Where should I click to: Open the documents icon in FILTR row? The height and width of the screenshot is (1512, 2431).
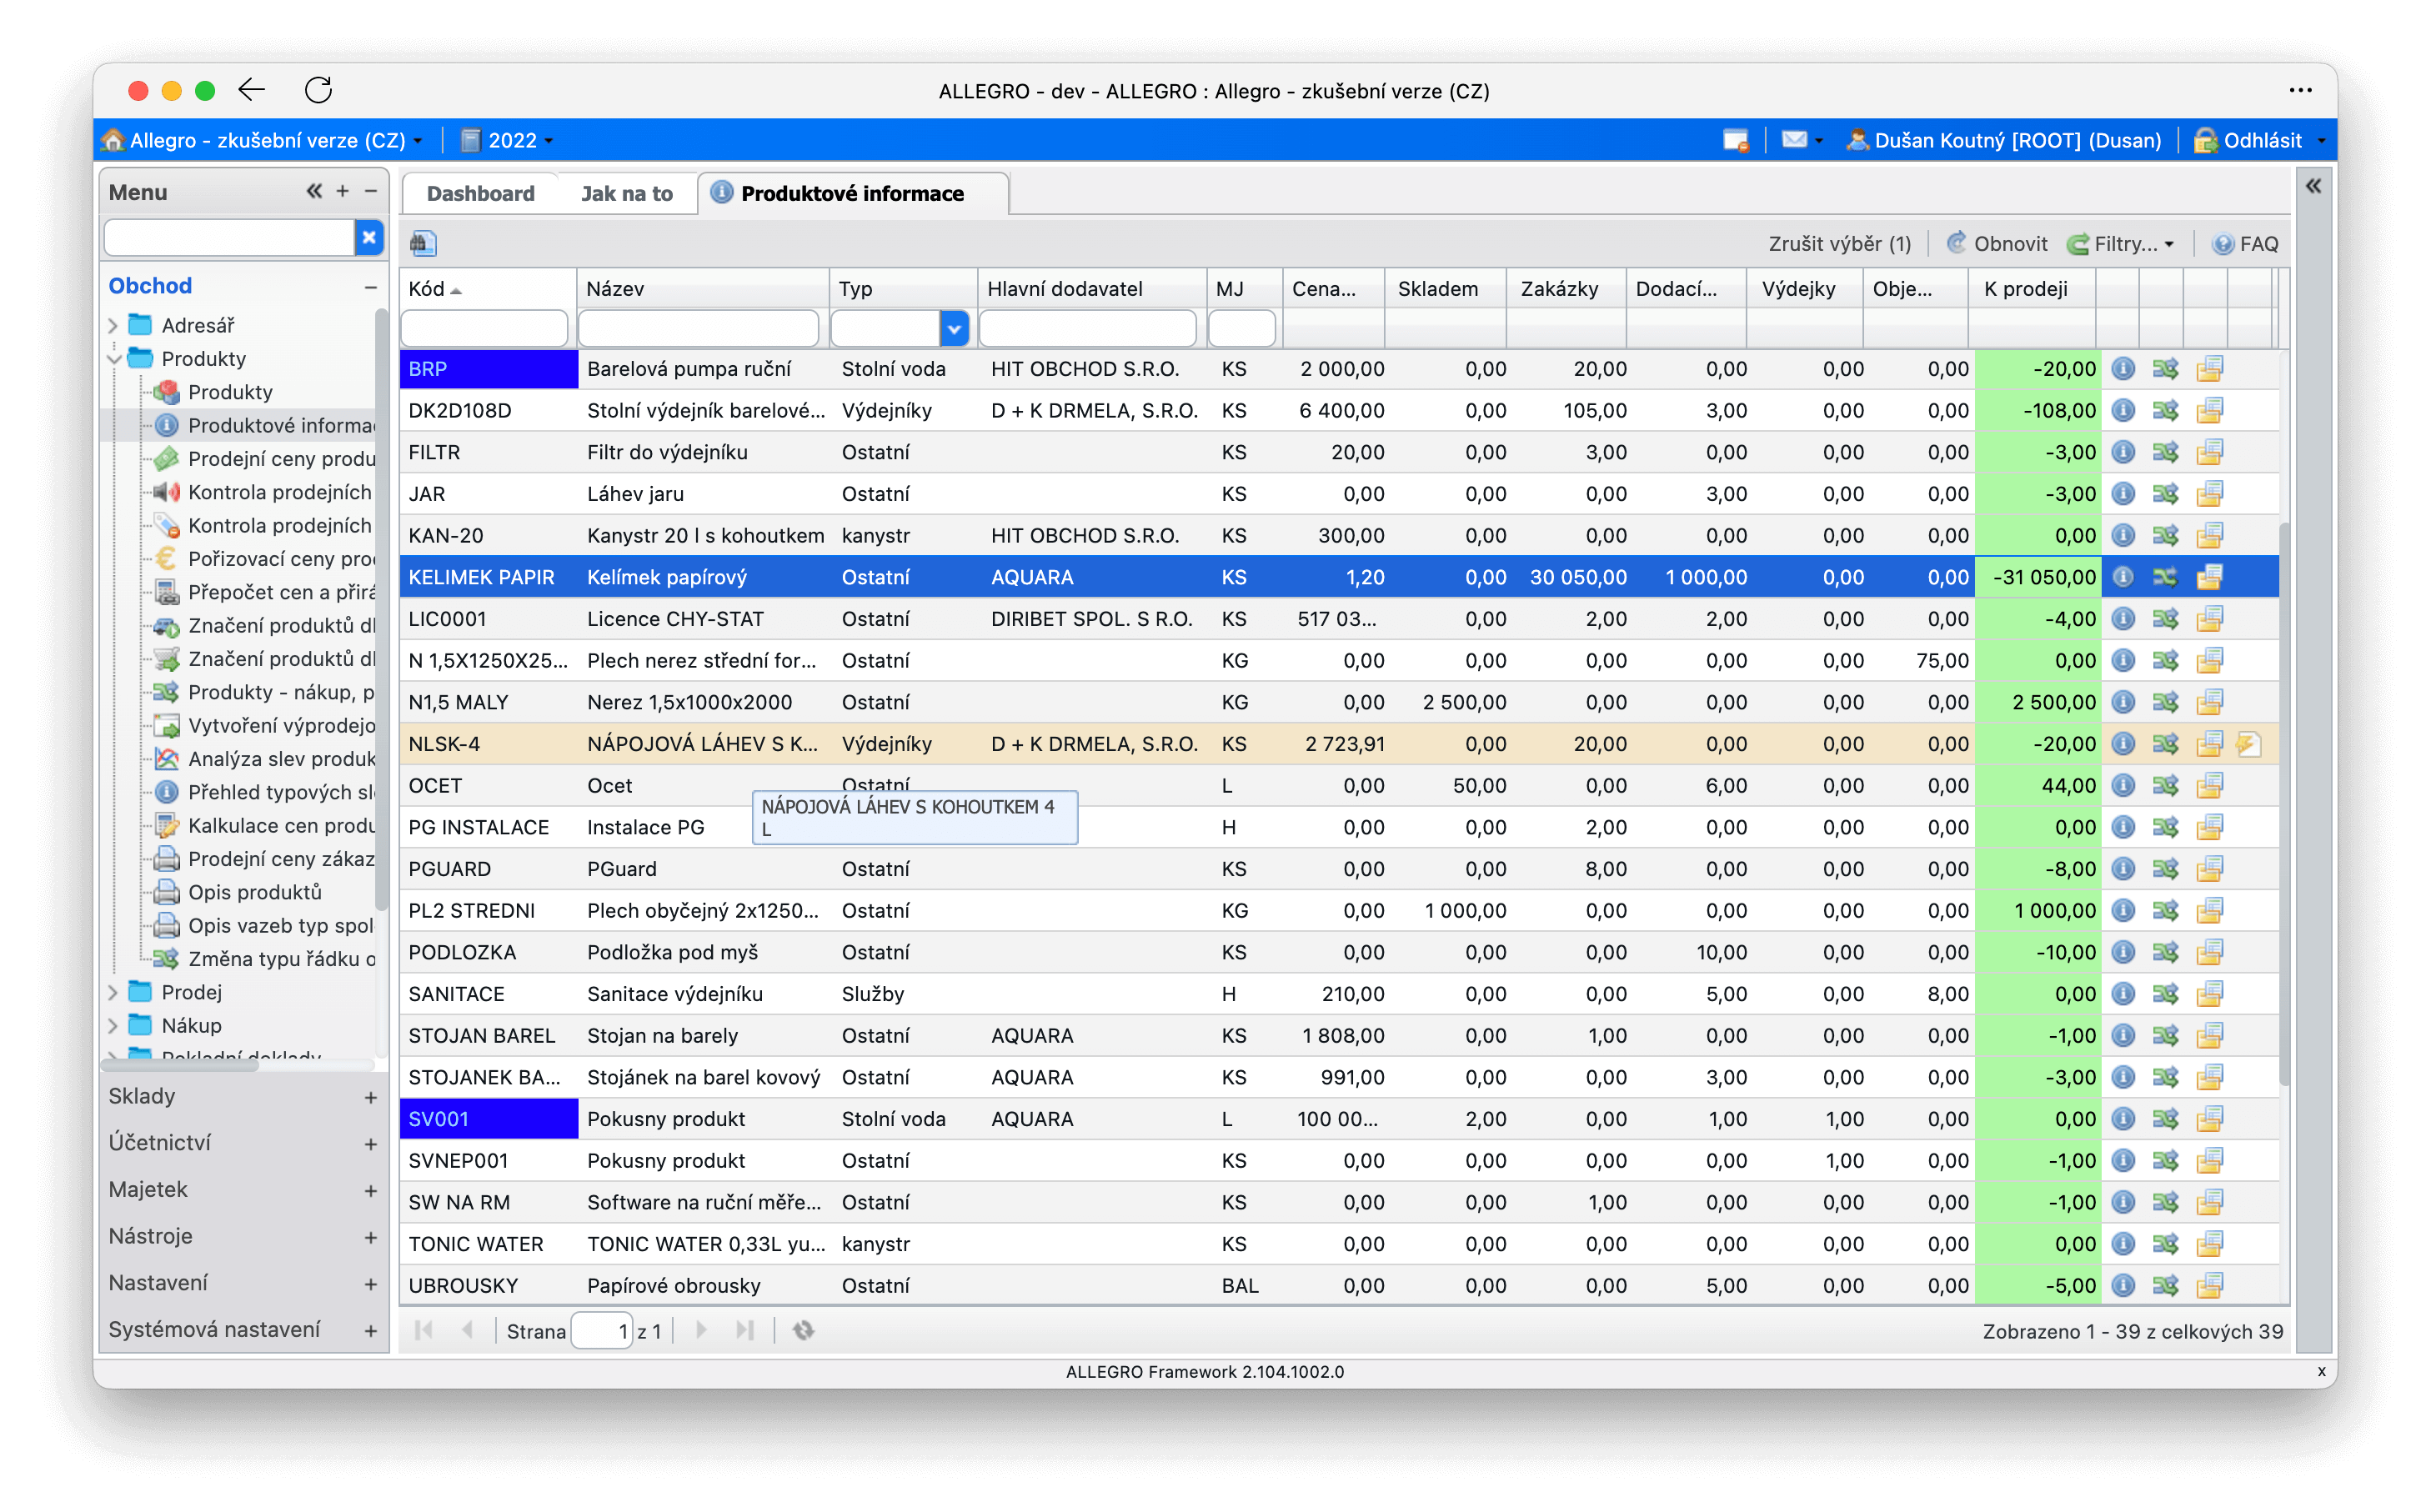coord(2208,452)
